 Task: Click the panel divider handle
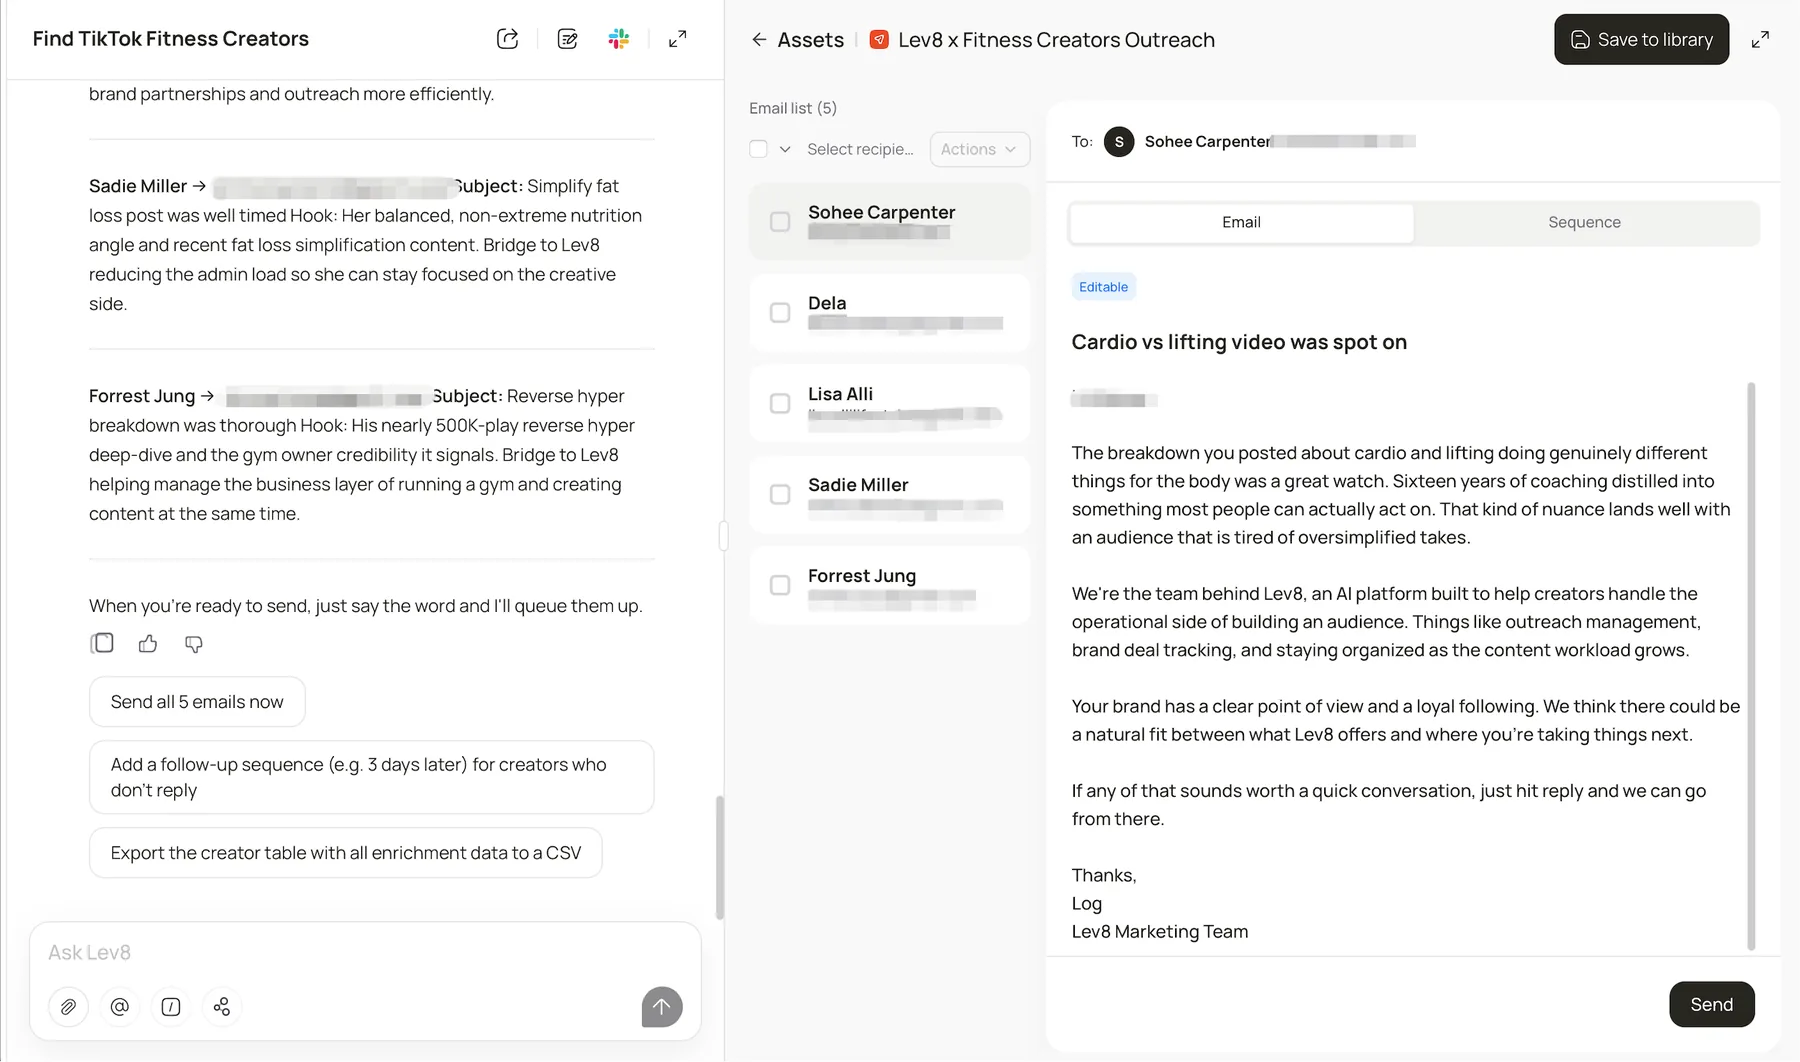(723, 536)
